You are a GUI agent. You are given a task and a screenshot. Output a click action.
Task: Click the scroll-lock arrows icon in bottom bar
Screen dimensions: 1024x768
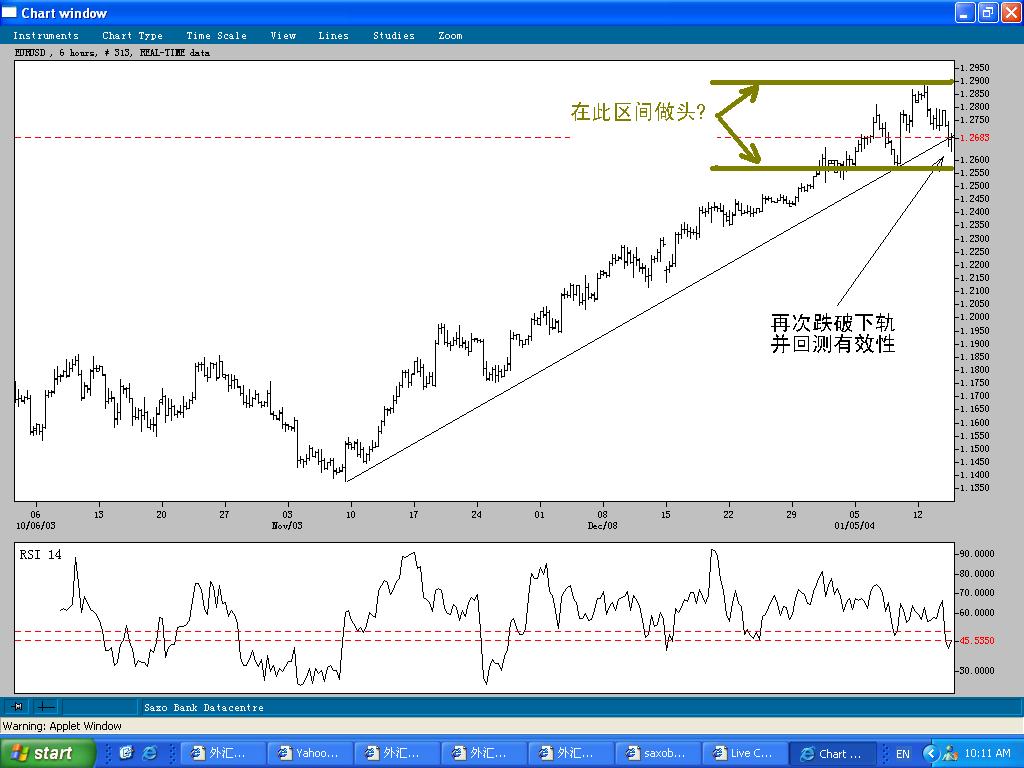point(18,707)
